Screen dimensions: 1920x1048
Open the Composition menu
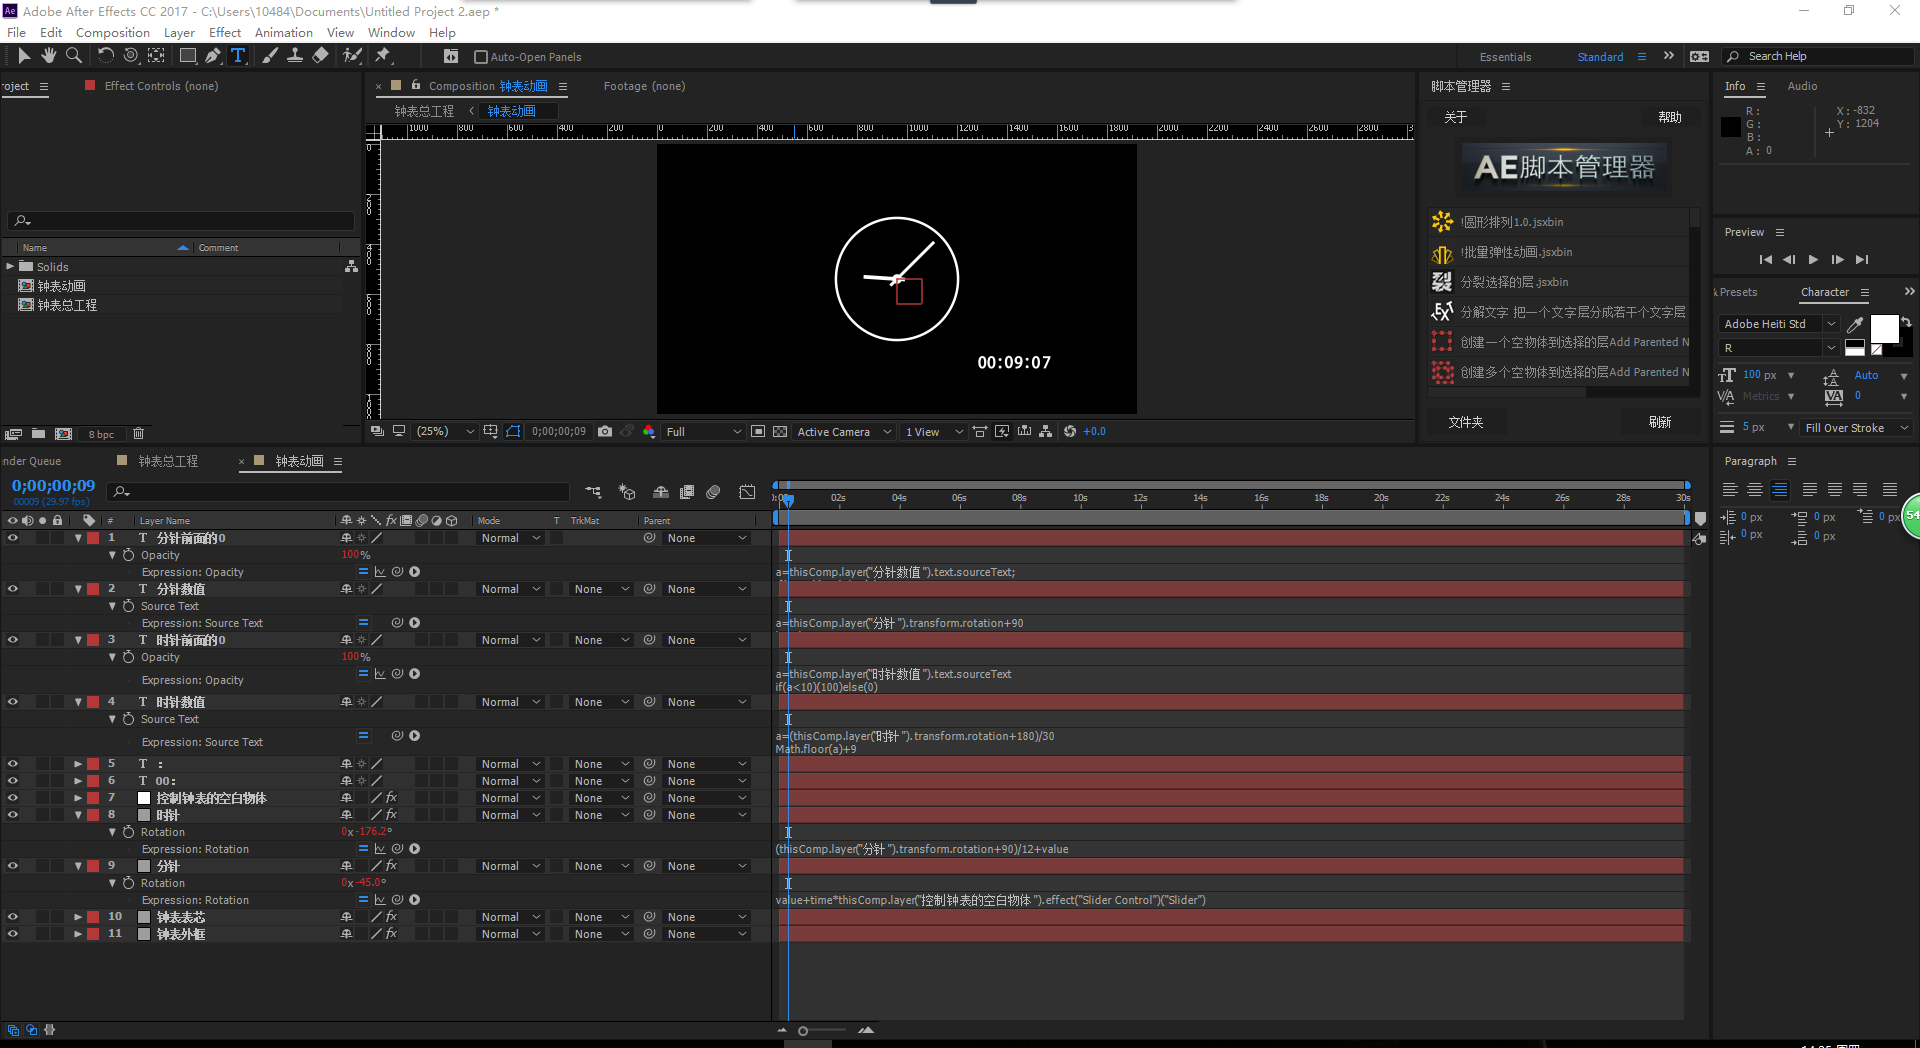point(113,33)
